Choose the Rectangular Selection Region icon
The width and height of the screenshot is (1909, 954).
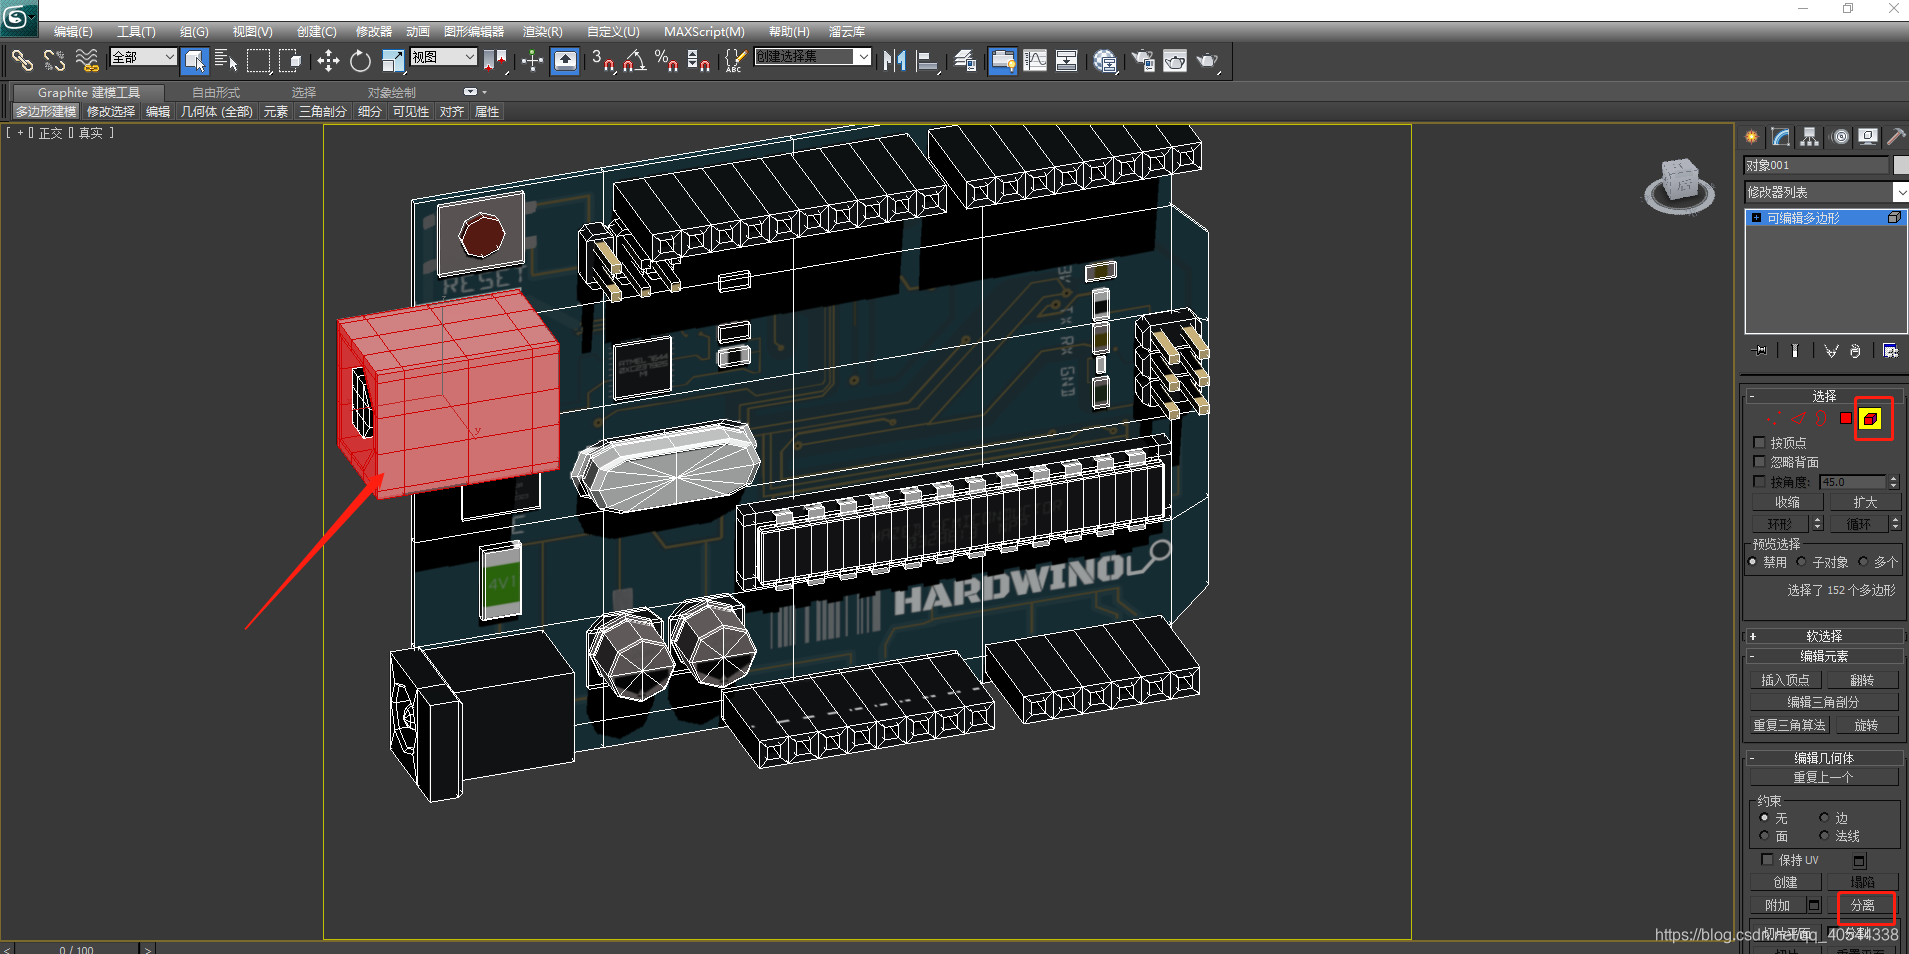(x=258, y=61)
